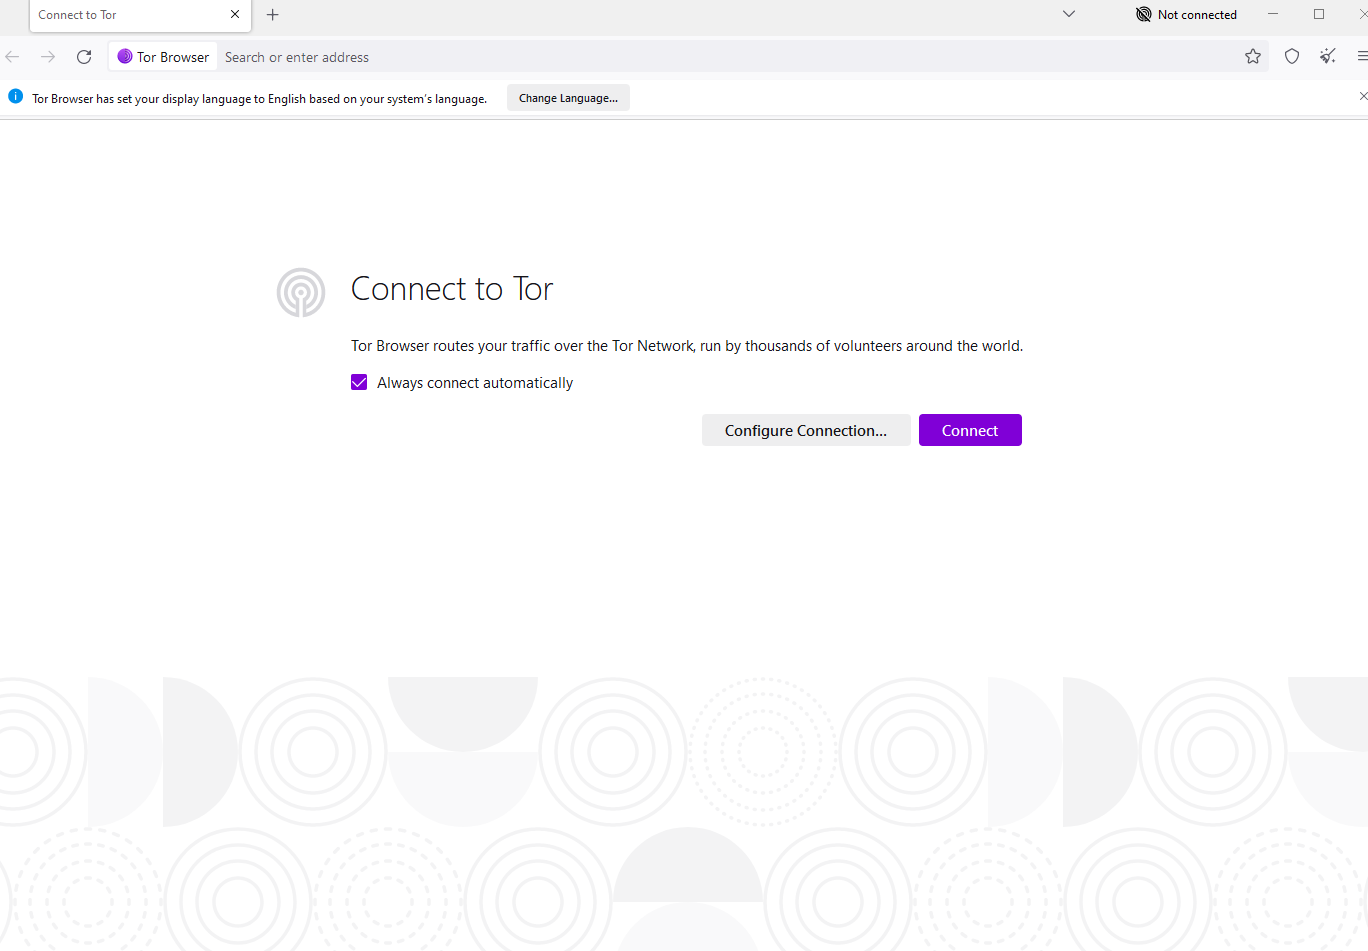This screenshot has width=1368, height=951.
Task: Click the forward navigation arrow
Action: [x=48, y=57]
